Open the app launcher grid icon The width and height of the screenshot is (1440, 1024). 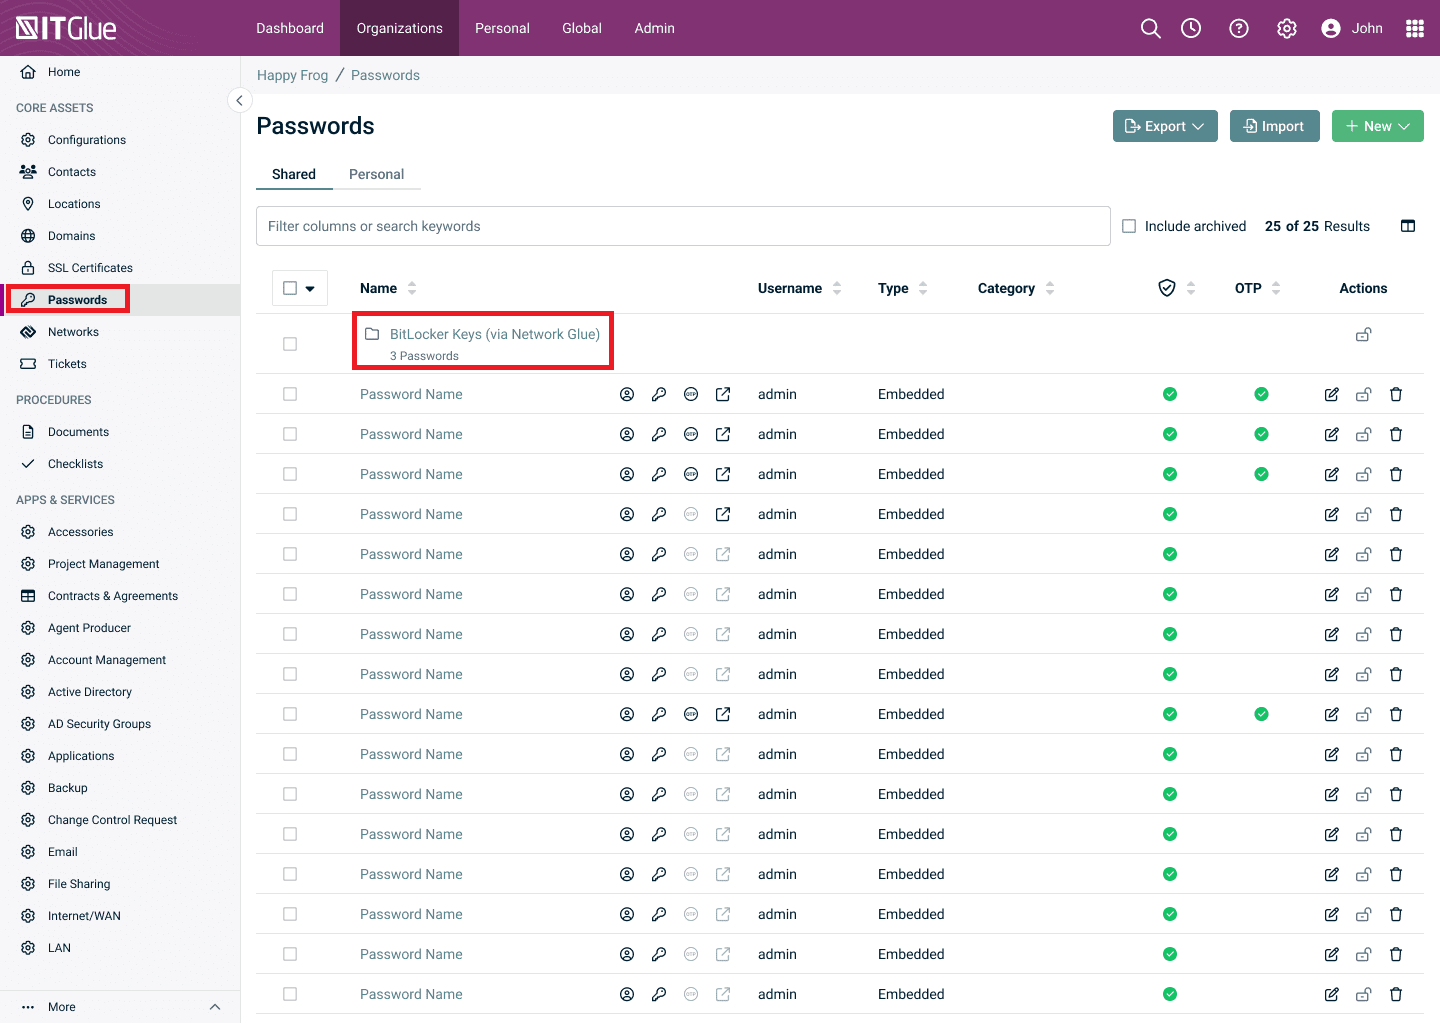(x=1415, y=28)
